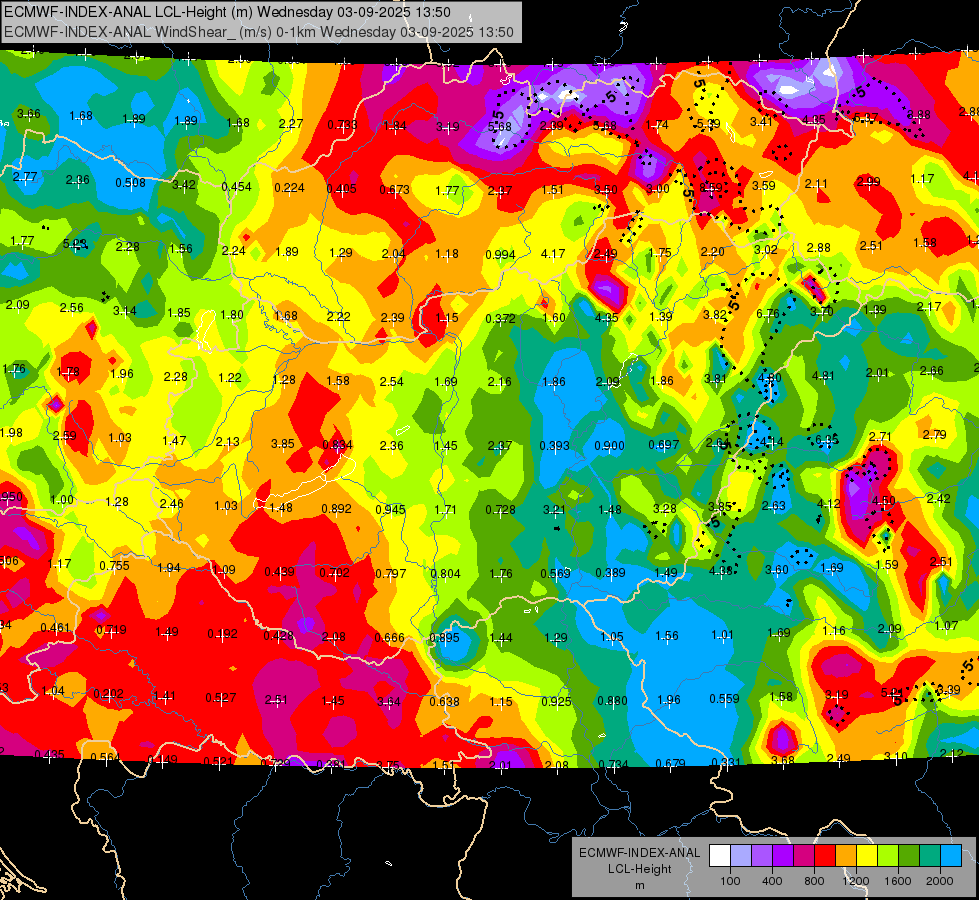Click the wind shear value 0.405
The width and height of the screenshot is (979, 900).
click(x=342, y=189)
